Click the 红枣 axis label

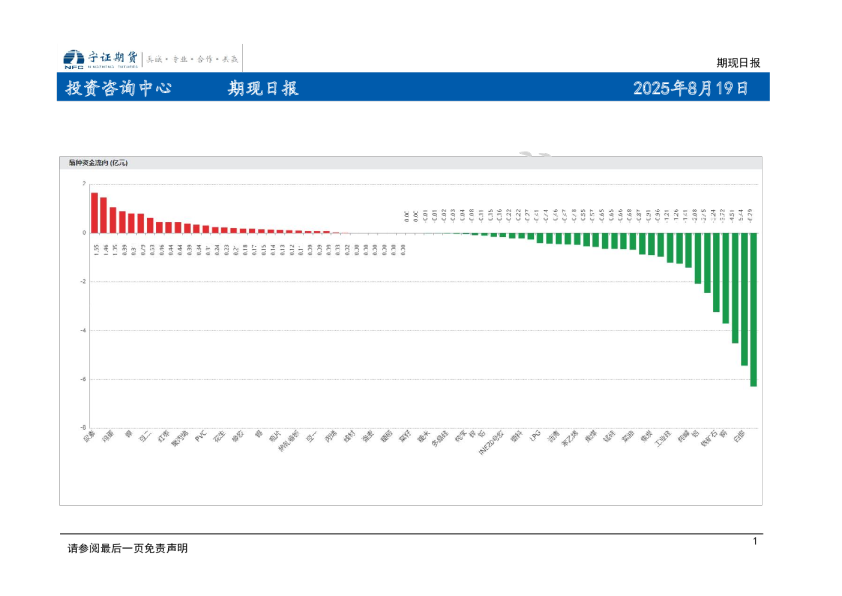[163, 435]
